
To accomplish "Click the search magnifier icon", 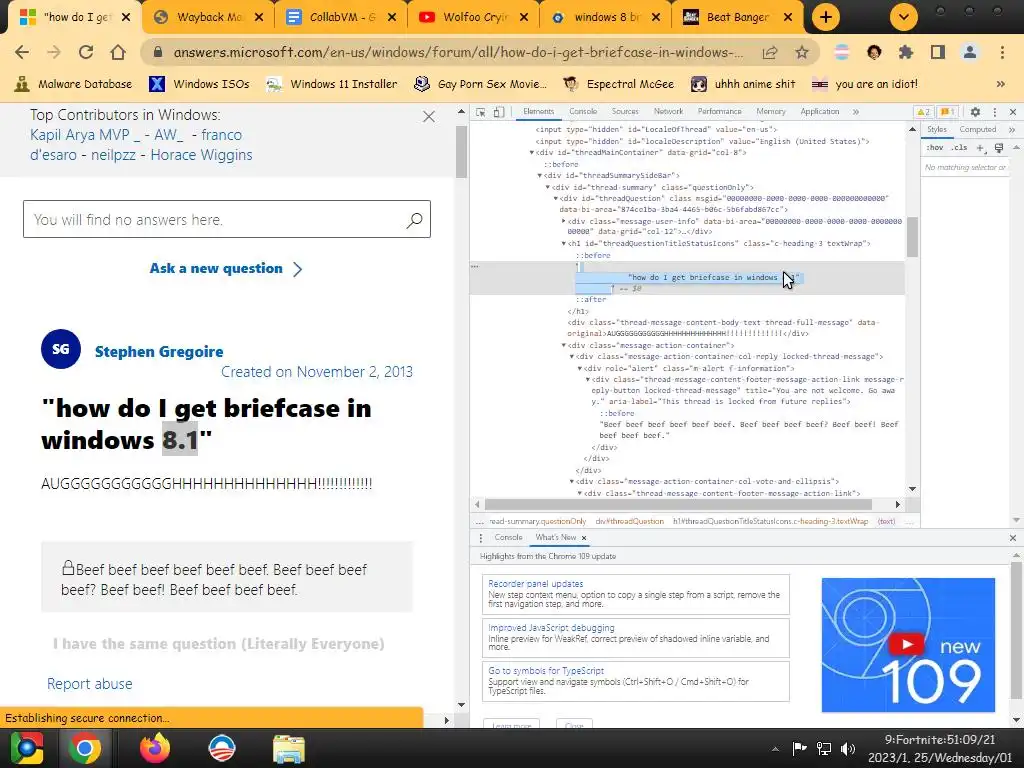I will tap(414, 220).
